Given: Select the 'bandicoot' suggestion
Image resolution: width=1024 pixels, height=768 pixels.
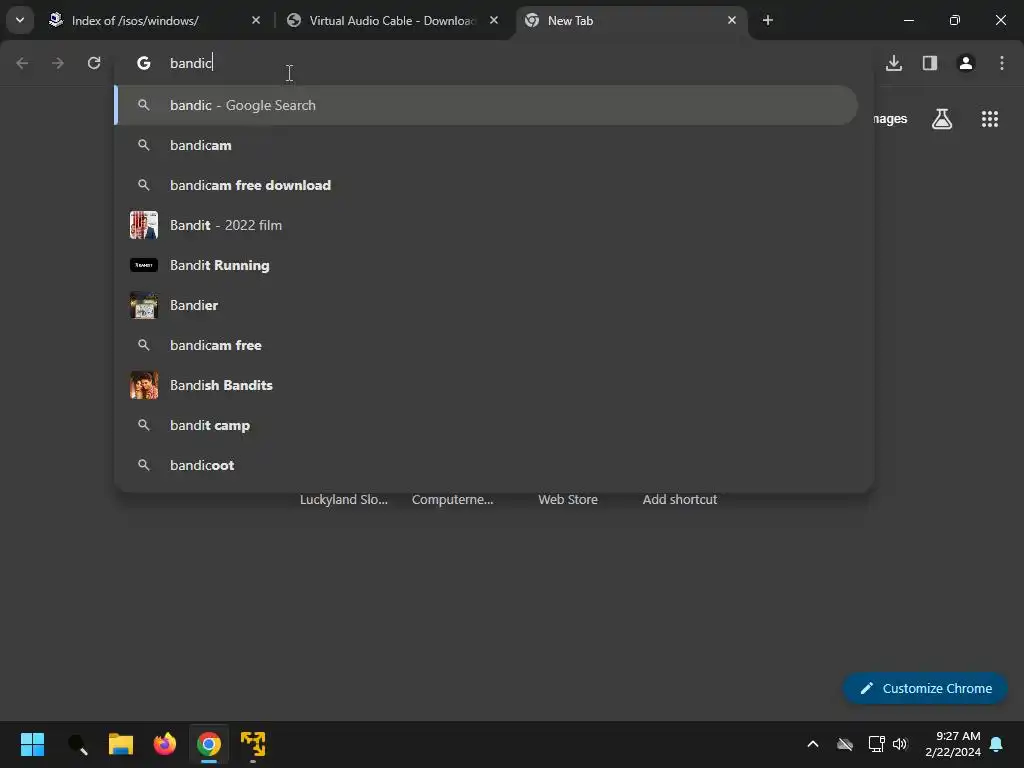Looking at the screenshot, I should coord(486,465).
